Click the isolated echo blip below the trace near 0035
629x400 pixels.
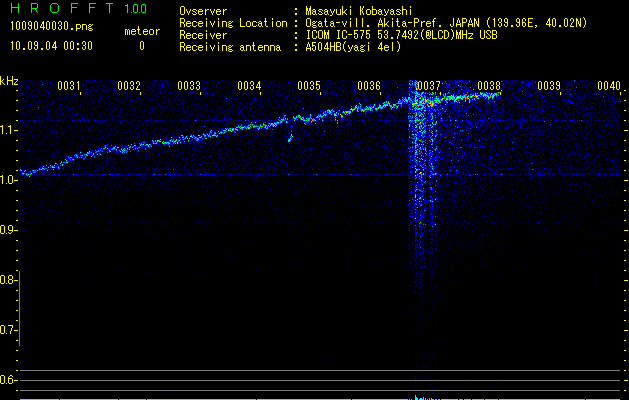290,138
